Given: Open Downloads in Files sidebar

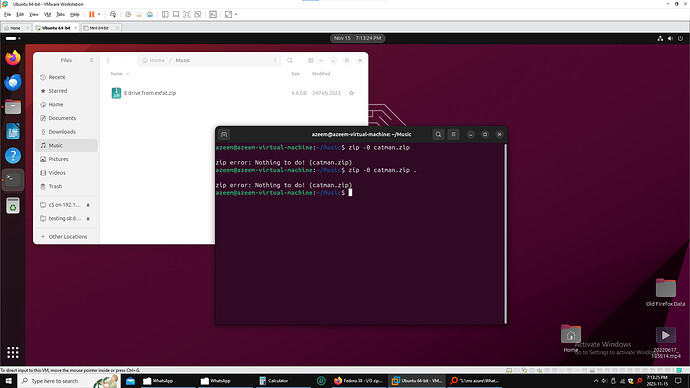Looking at the screenshot, I should click(x=66, y=132).
